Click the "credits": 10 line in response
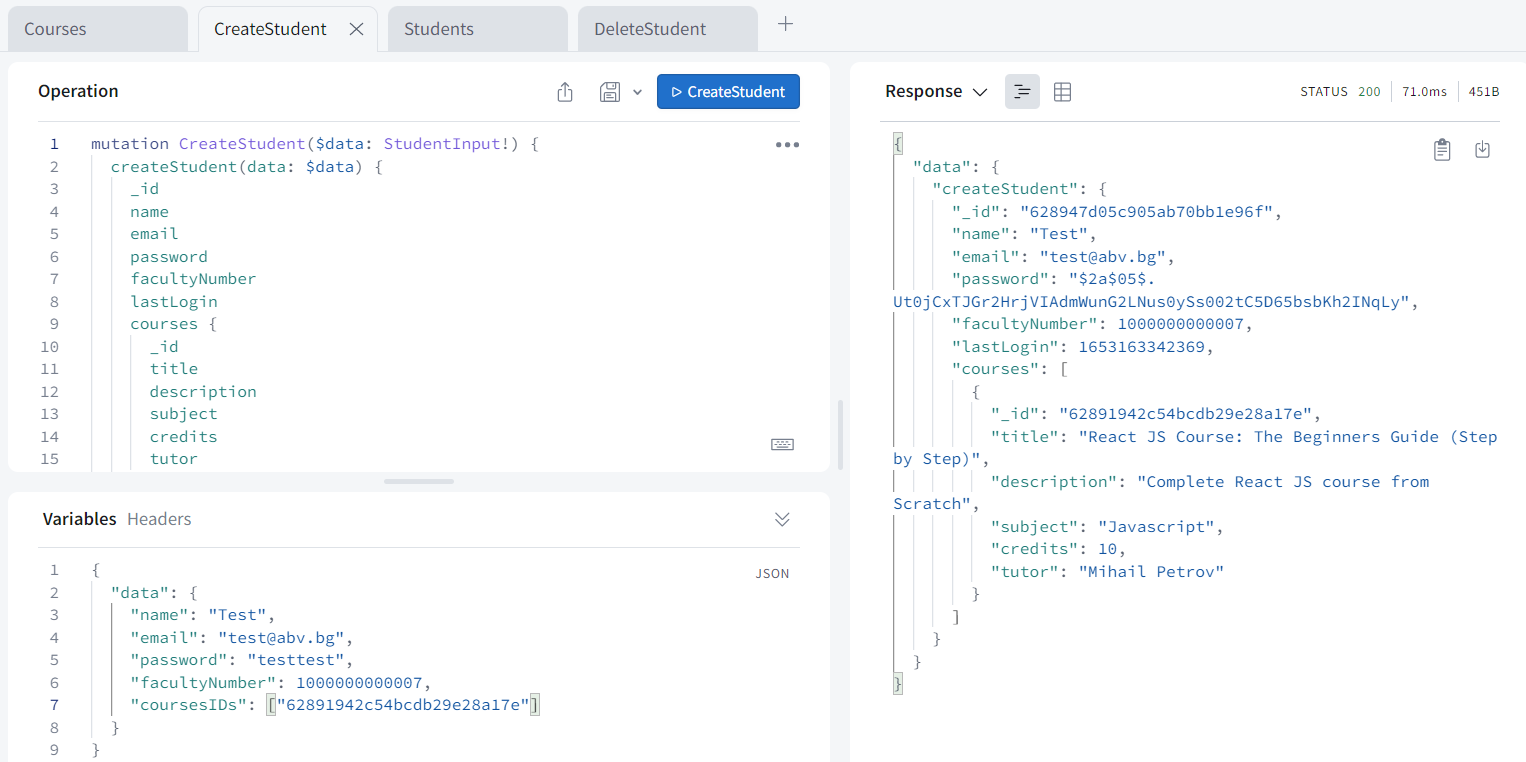Screen dimensions: 1526x762 click(x=1058, y=549)
